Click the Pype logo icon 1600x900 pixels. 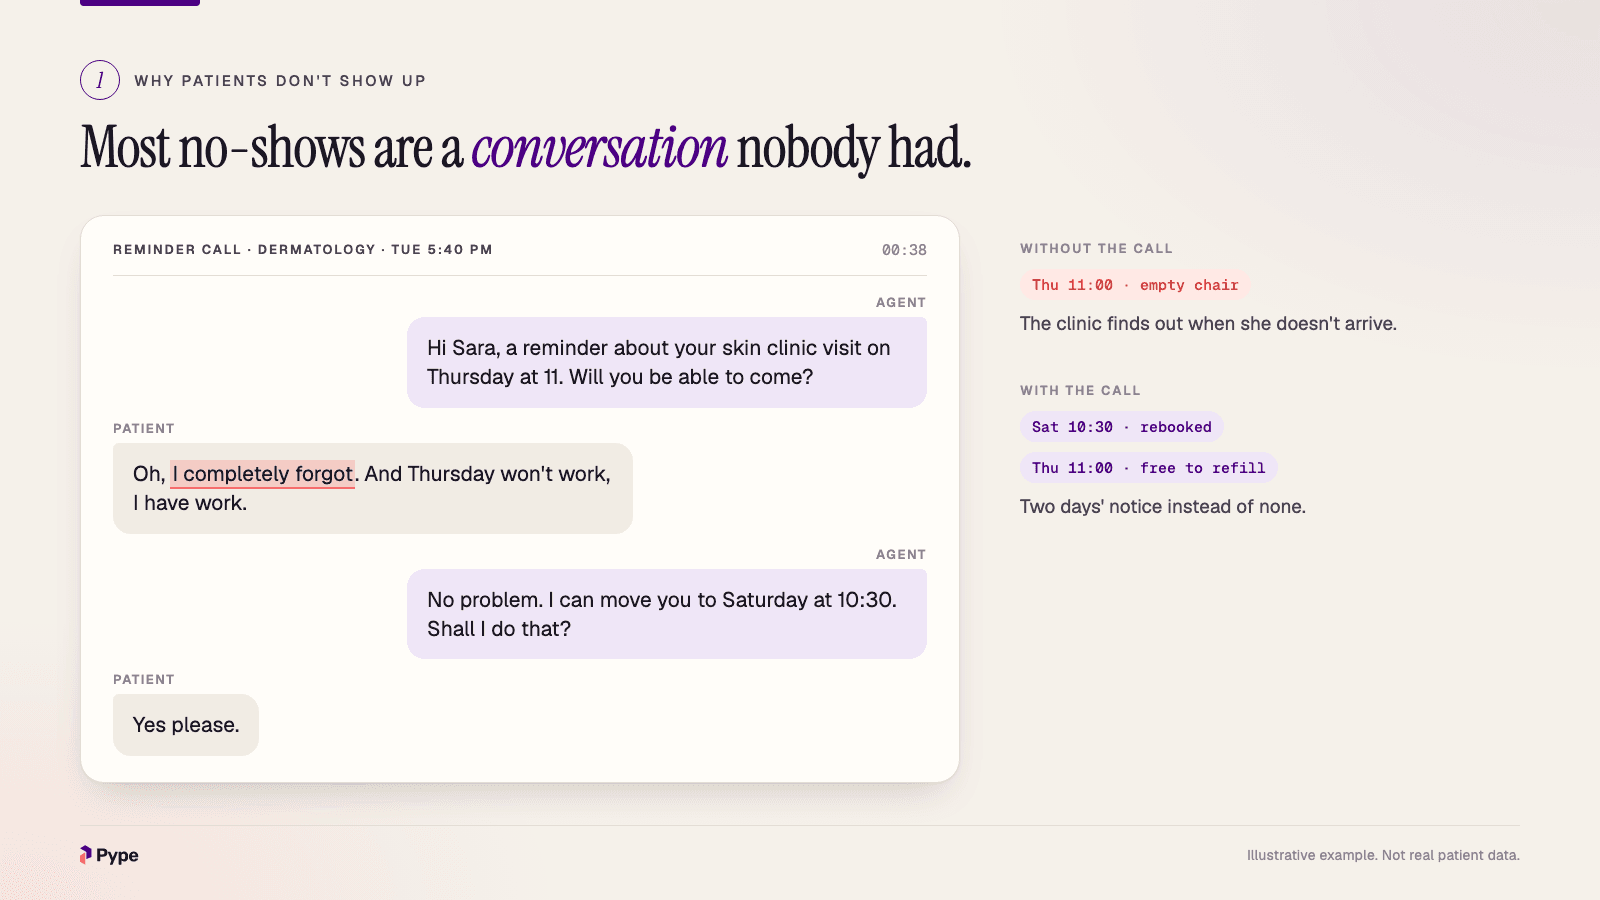pos(86,855)
